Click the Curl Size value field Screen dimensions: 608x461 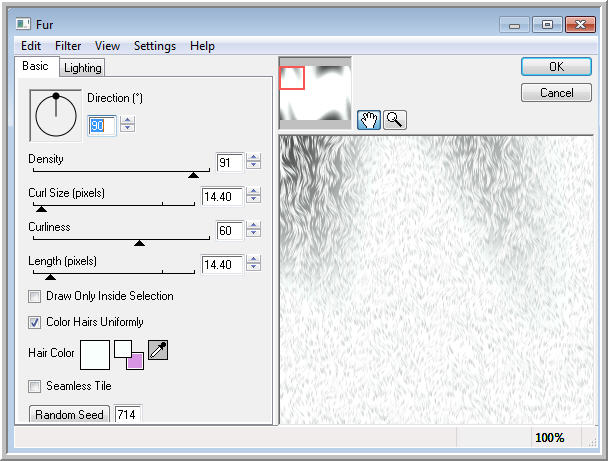tap(222, 197)
